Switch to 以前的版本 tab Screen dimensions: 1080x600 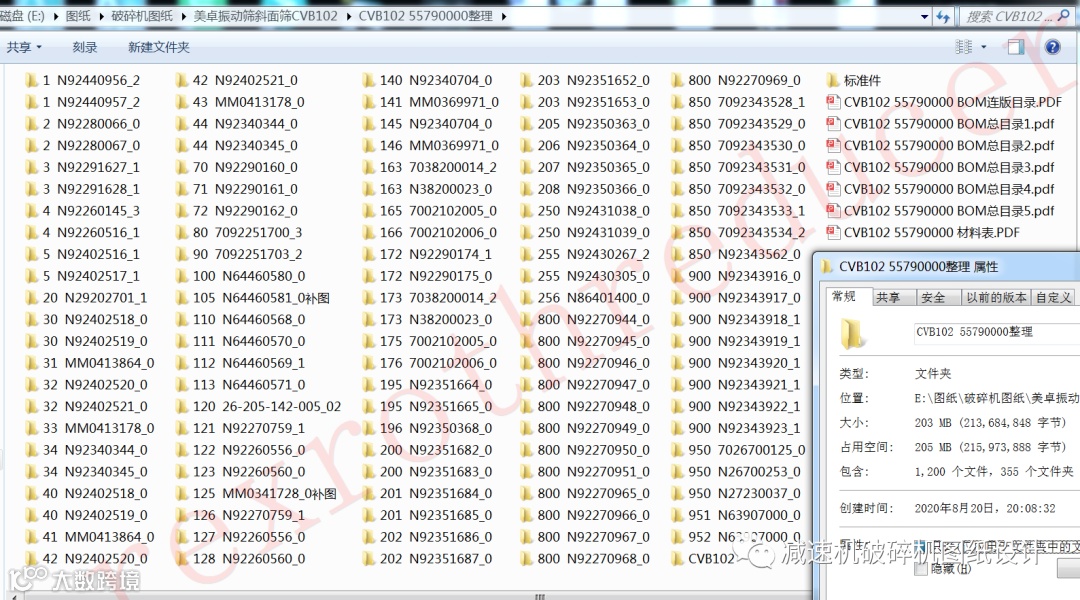996,298
